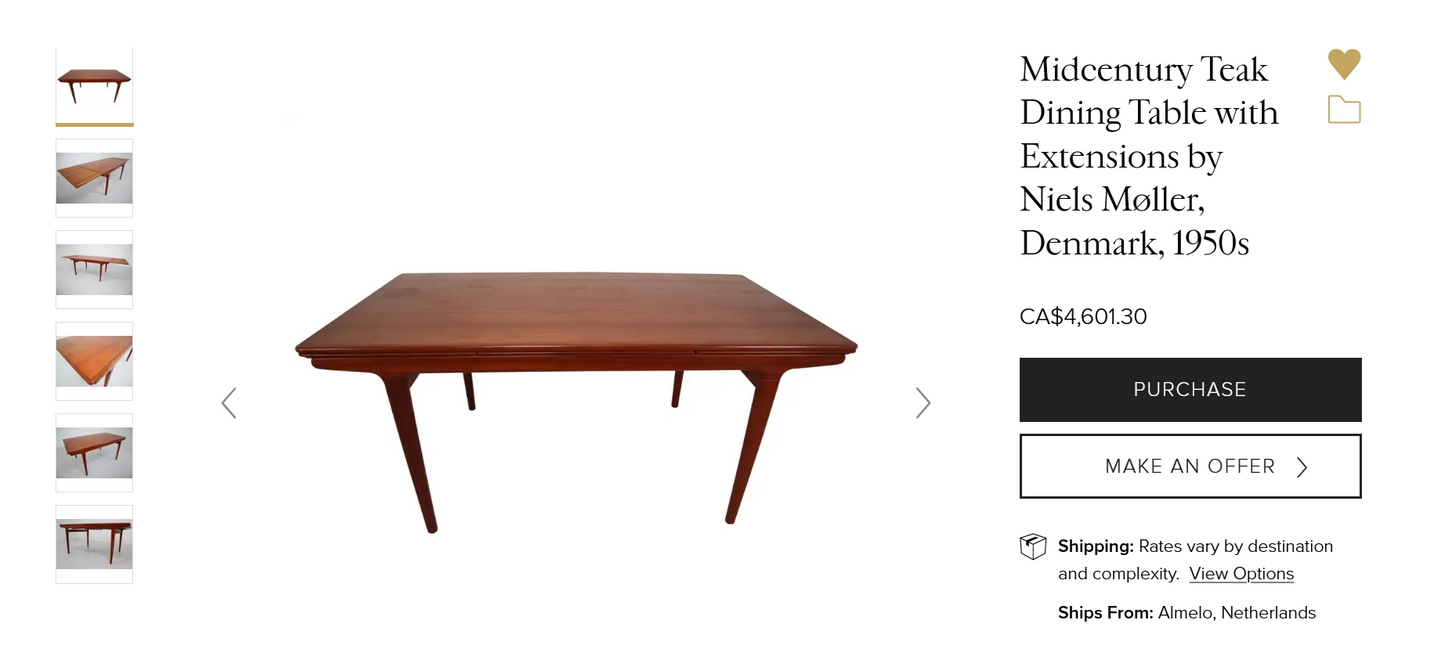Show next image with right arrow
This screenshot has width=1445, height=649.
(x=923, y=403)
